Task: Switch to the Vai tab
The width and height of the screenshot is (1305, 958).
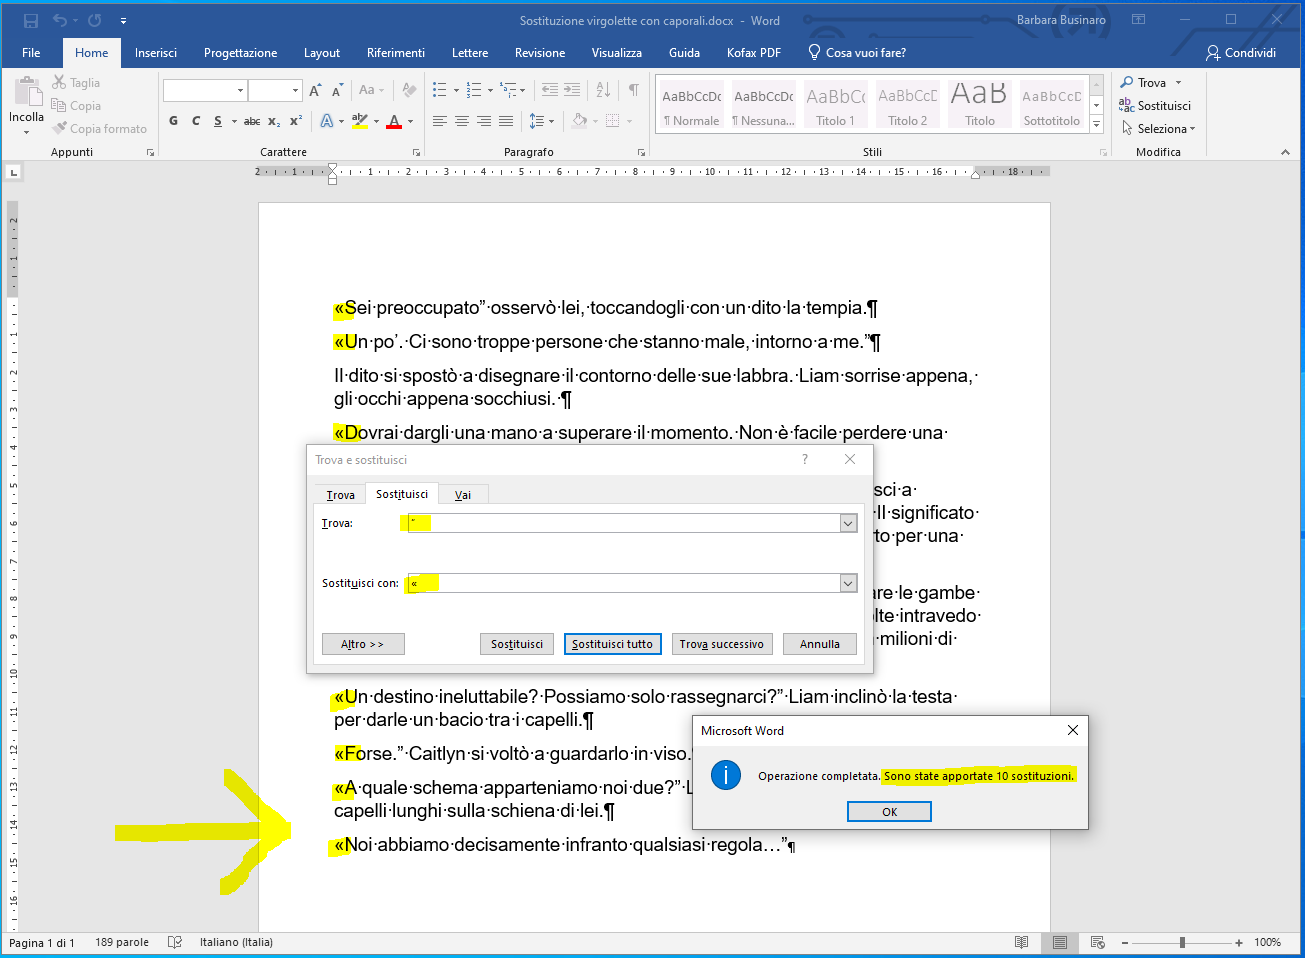Action: point(462,495)
